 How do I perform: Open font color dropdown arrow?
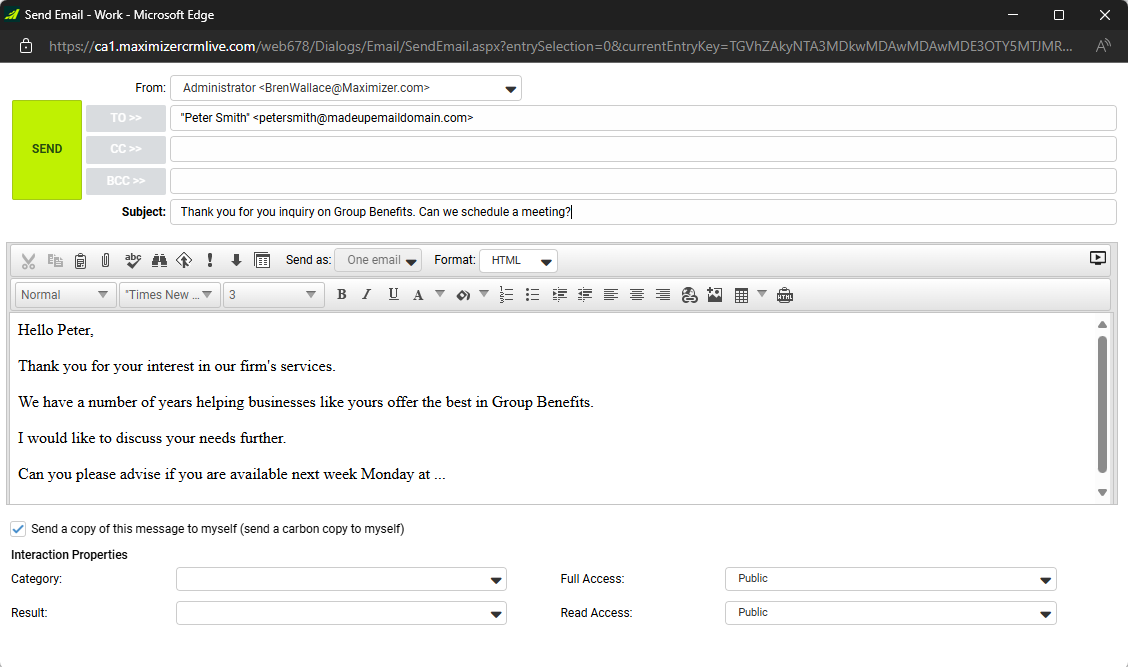pyautogui.click(x=440, y=294)
